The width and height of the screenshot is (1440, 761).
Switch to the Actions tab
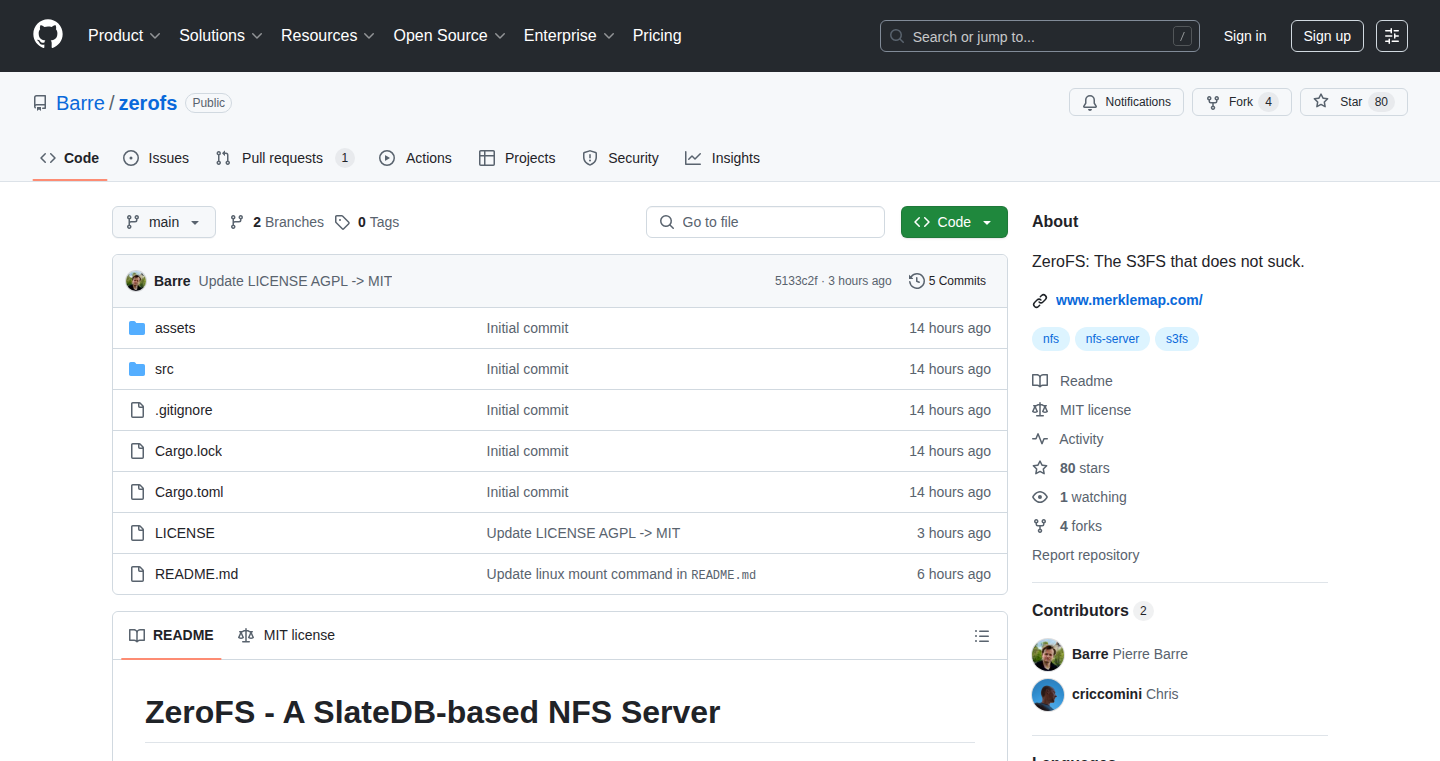click(416, 158)
